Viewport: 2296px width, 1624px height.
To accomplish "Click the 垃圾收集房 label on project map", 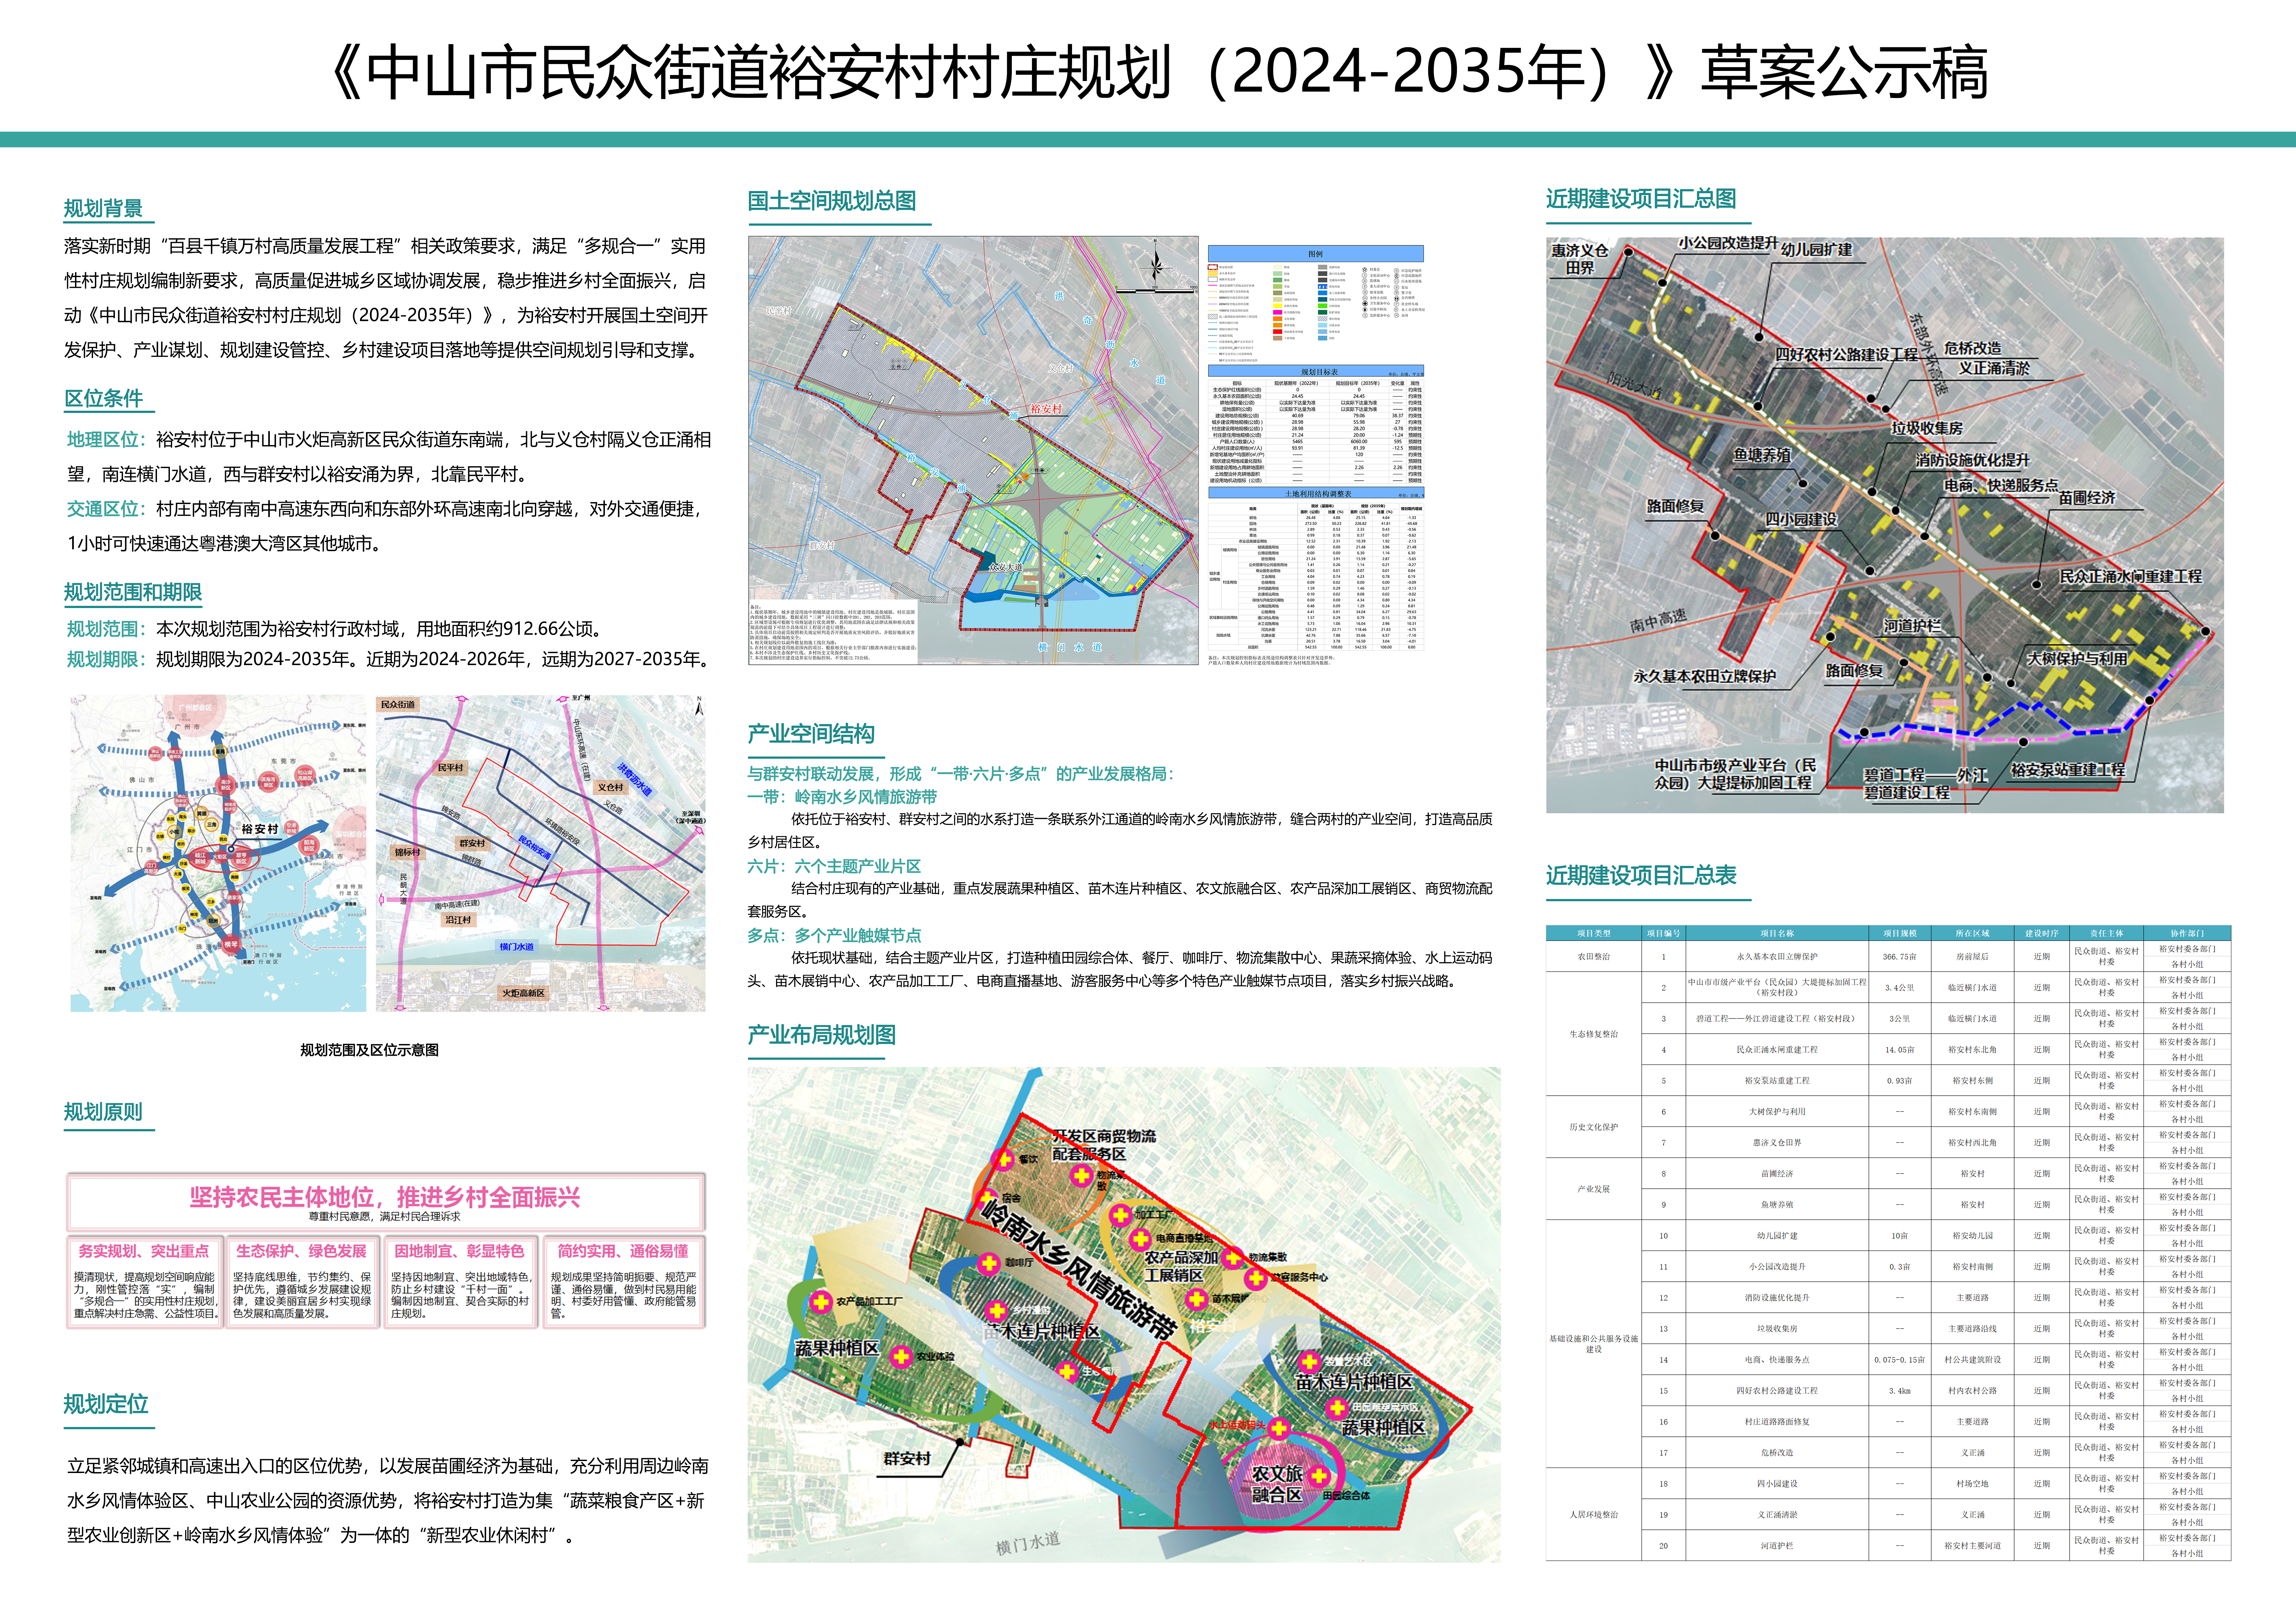I will (x=1927, y=428).
